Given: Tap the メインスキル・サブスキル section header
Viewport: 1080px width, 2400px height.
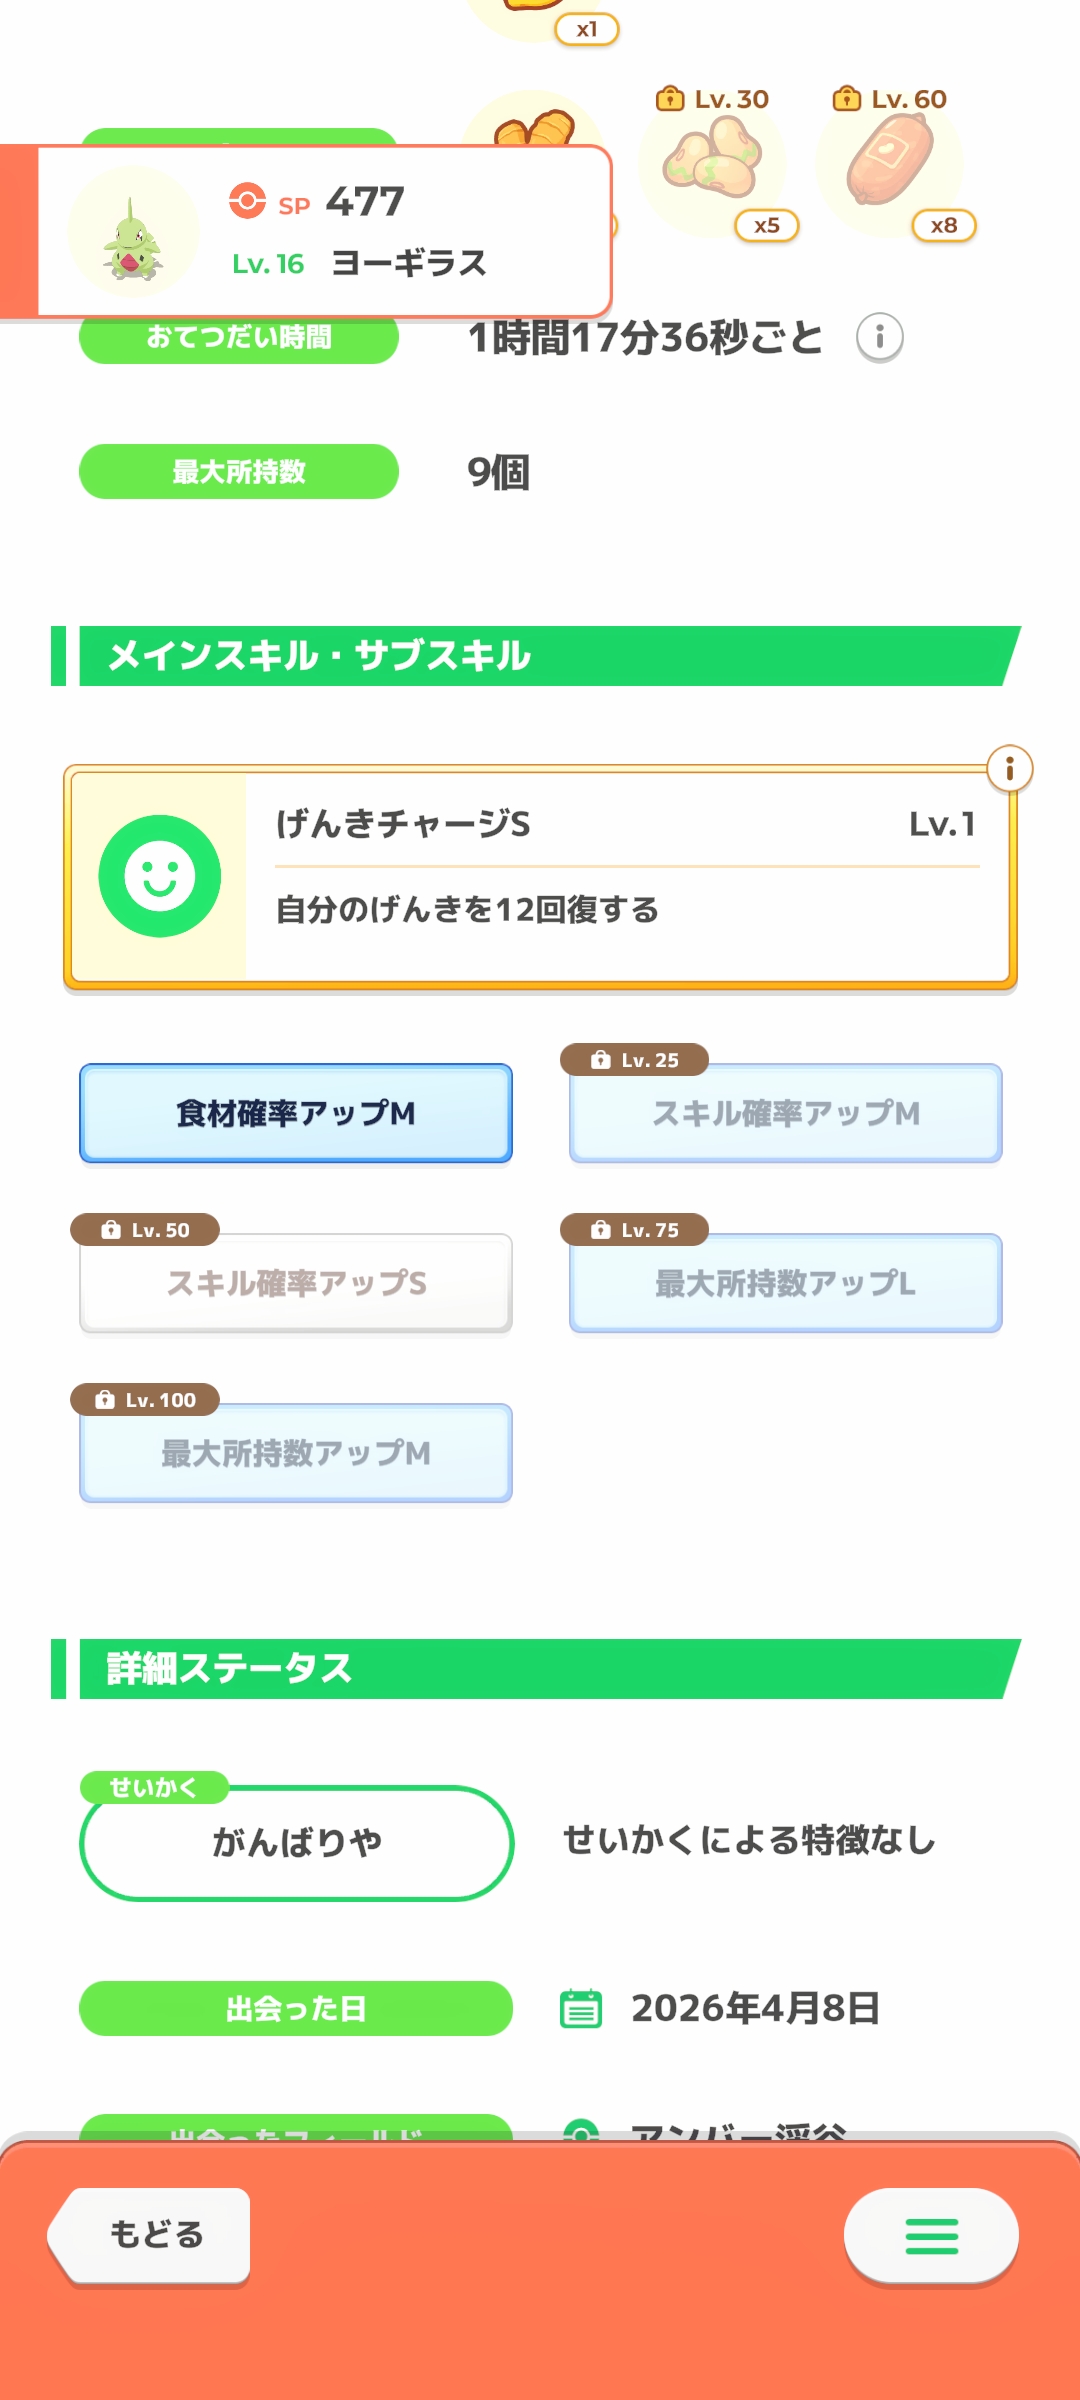Looking at the screenshot, I should (x=540, y=656).
